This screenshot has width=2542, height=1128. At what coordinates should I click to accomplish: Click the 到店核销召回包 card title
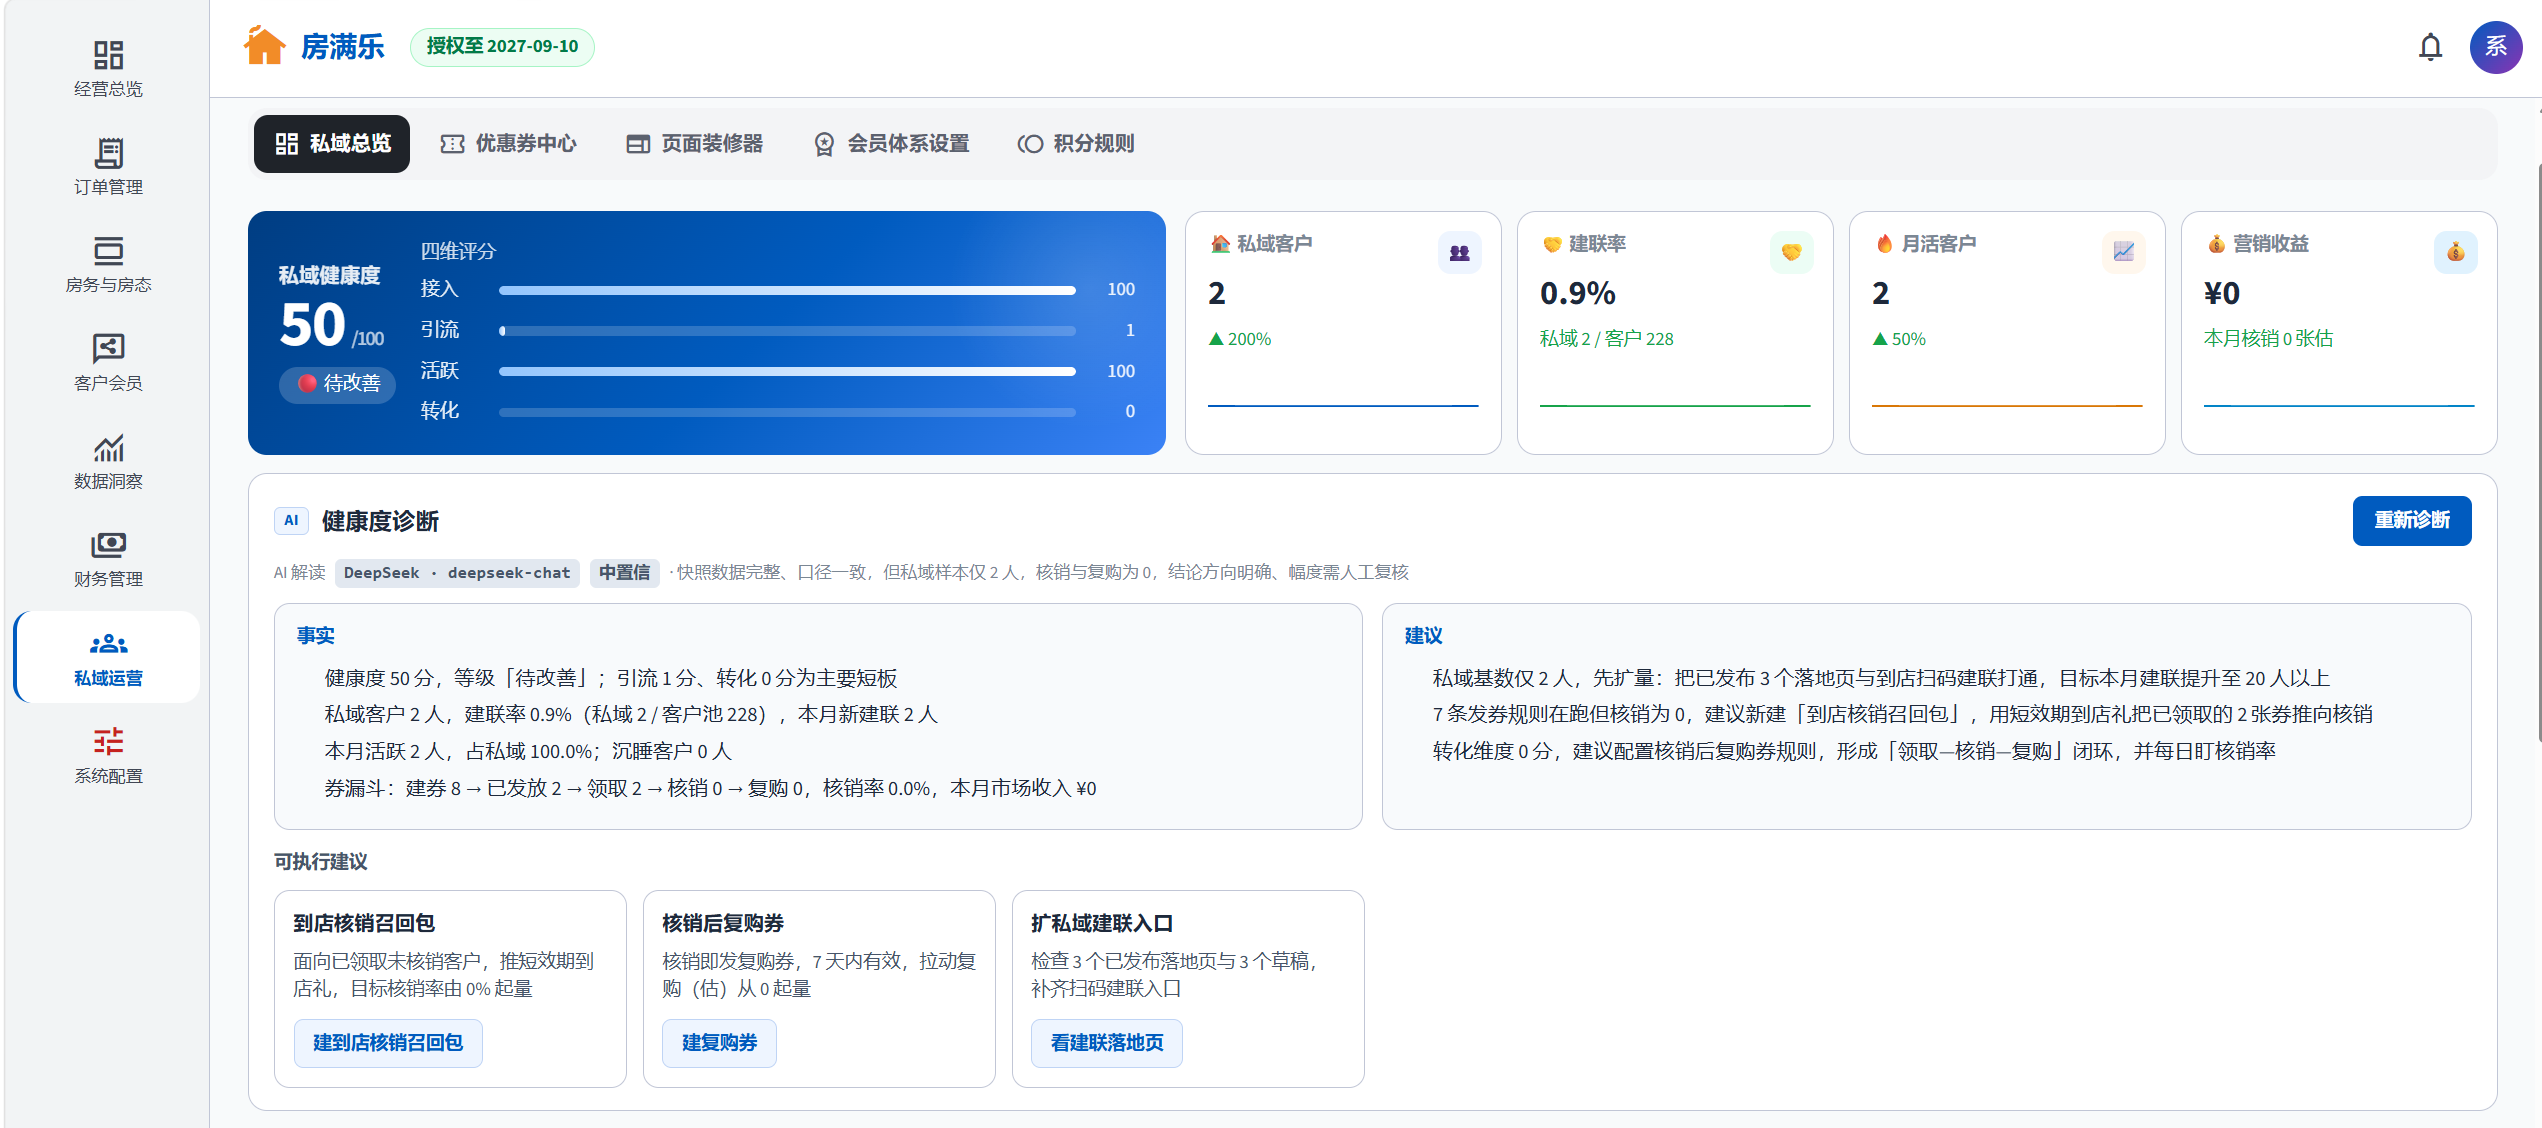click(364, 923)
